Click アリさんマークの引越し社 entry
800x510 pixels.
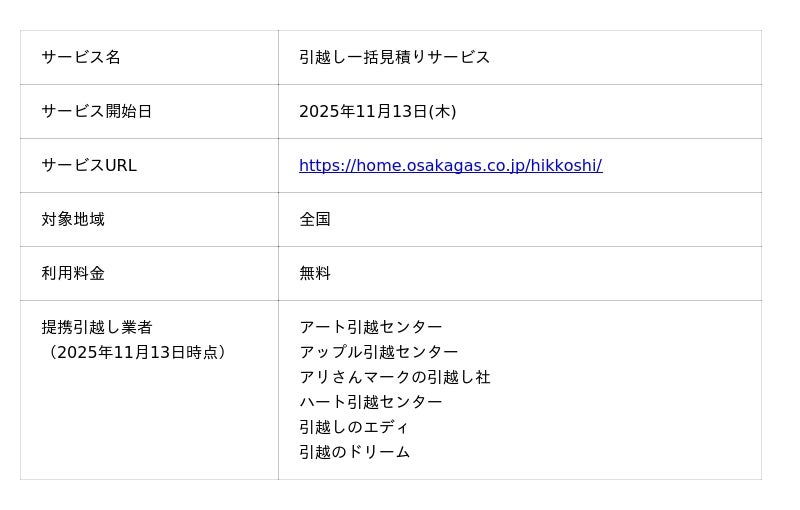pos(394,378)
